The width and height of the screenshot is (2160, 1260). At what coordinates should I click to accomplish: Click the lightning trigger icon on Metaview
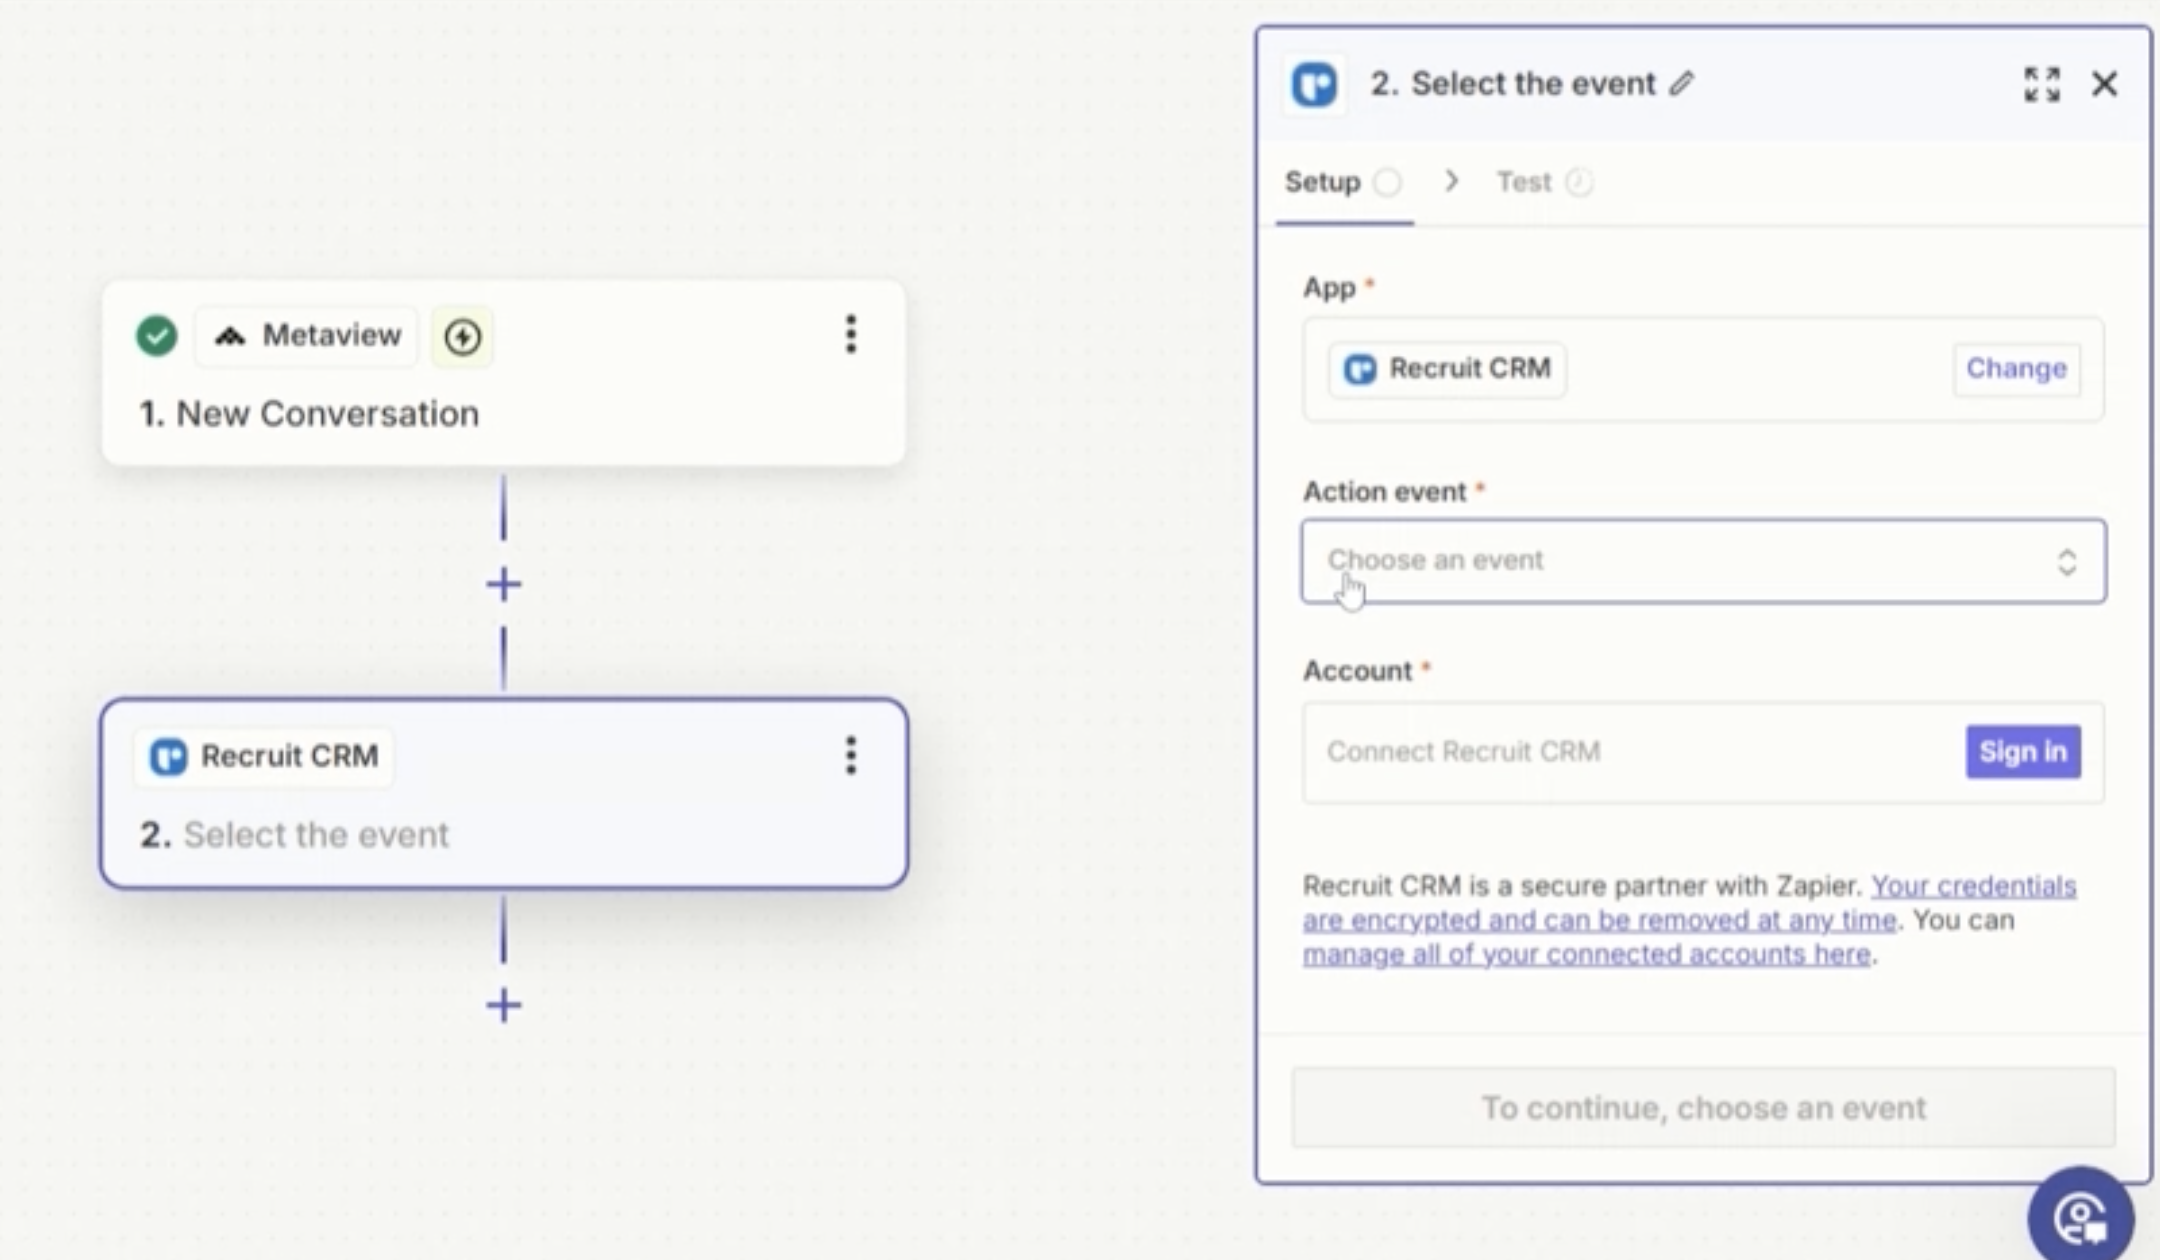tap(462, 336)
